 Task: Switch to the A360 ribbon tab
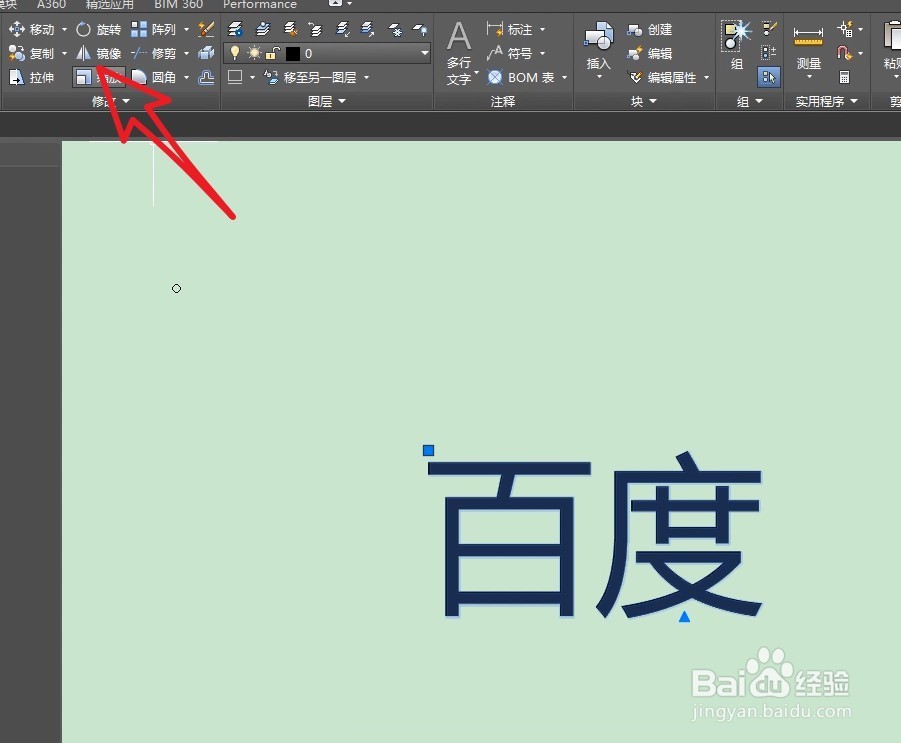pos(51,4)
